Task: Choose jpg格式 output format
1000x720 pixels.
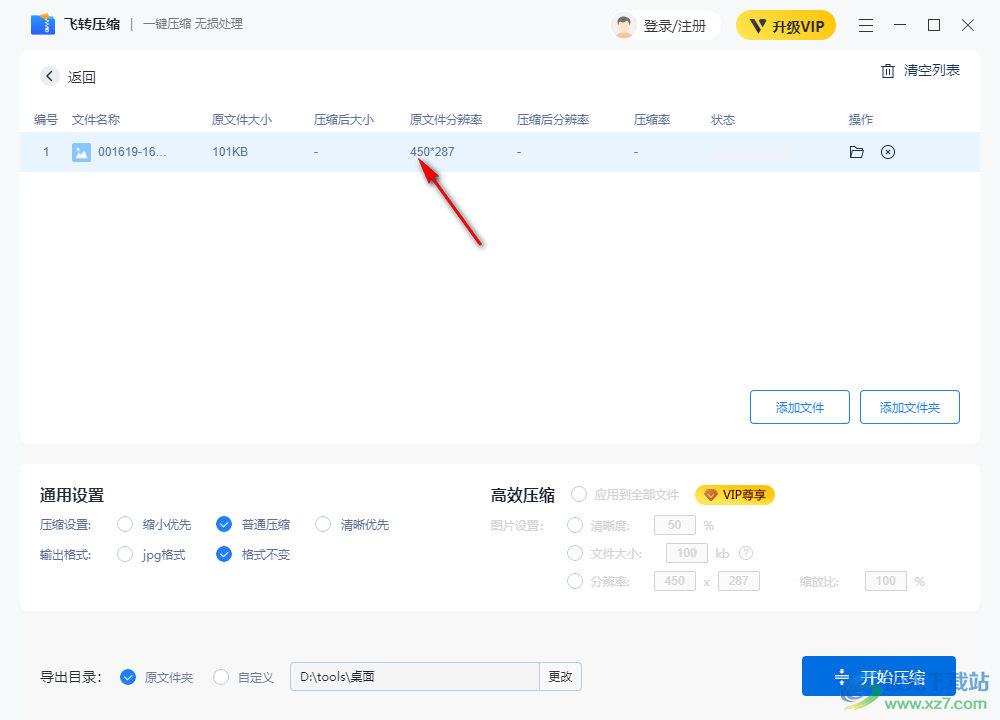Action: [125, 554]
